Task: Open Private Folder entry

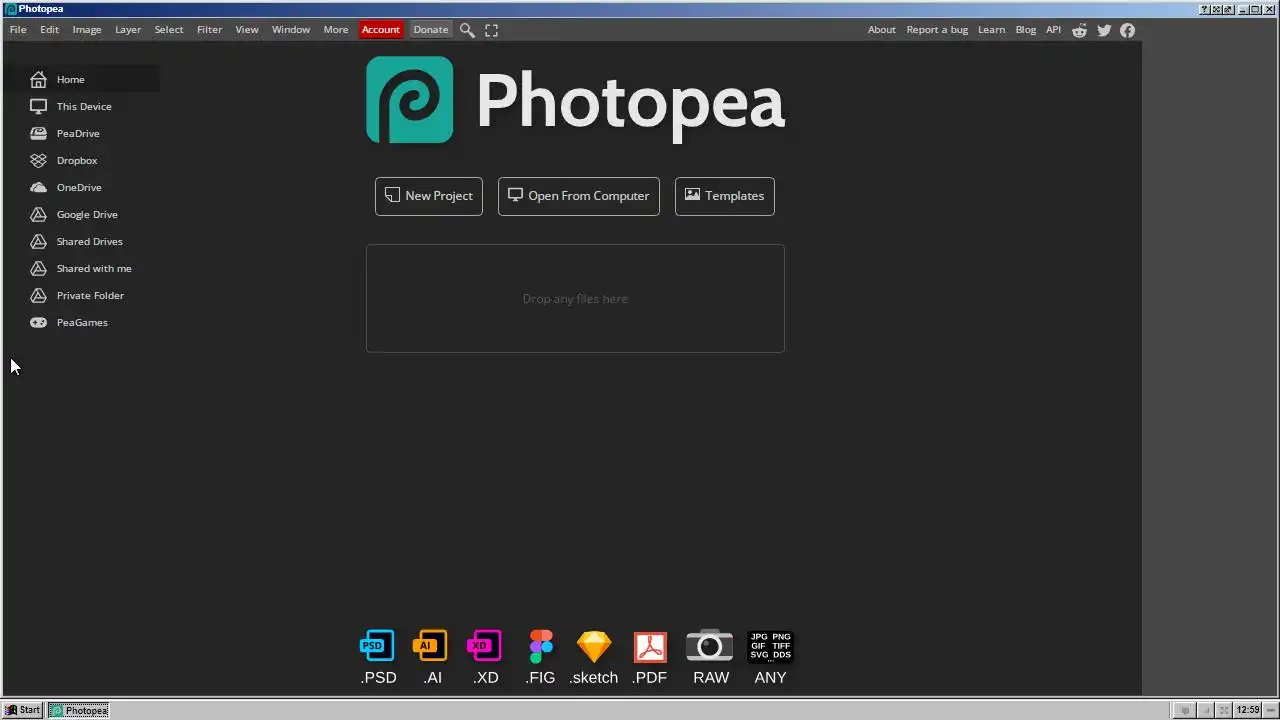Action: (x=82, y=295)
